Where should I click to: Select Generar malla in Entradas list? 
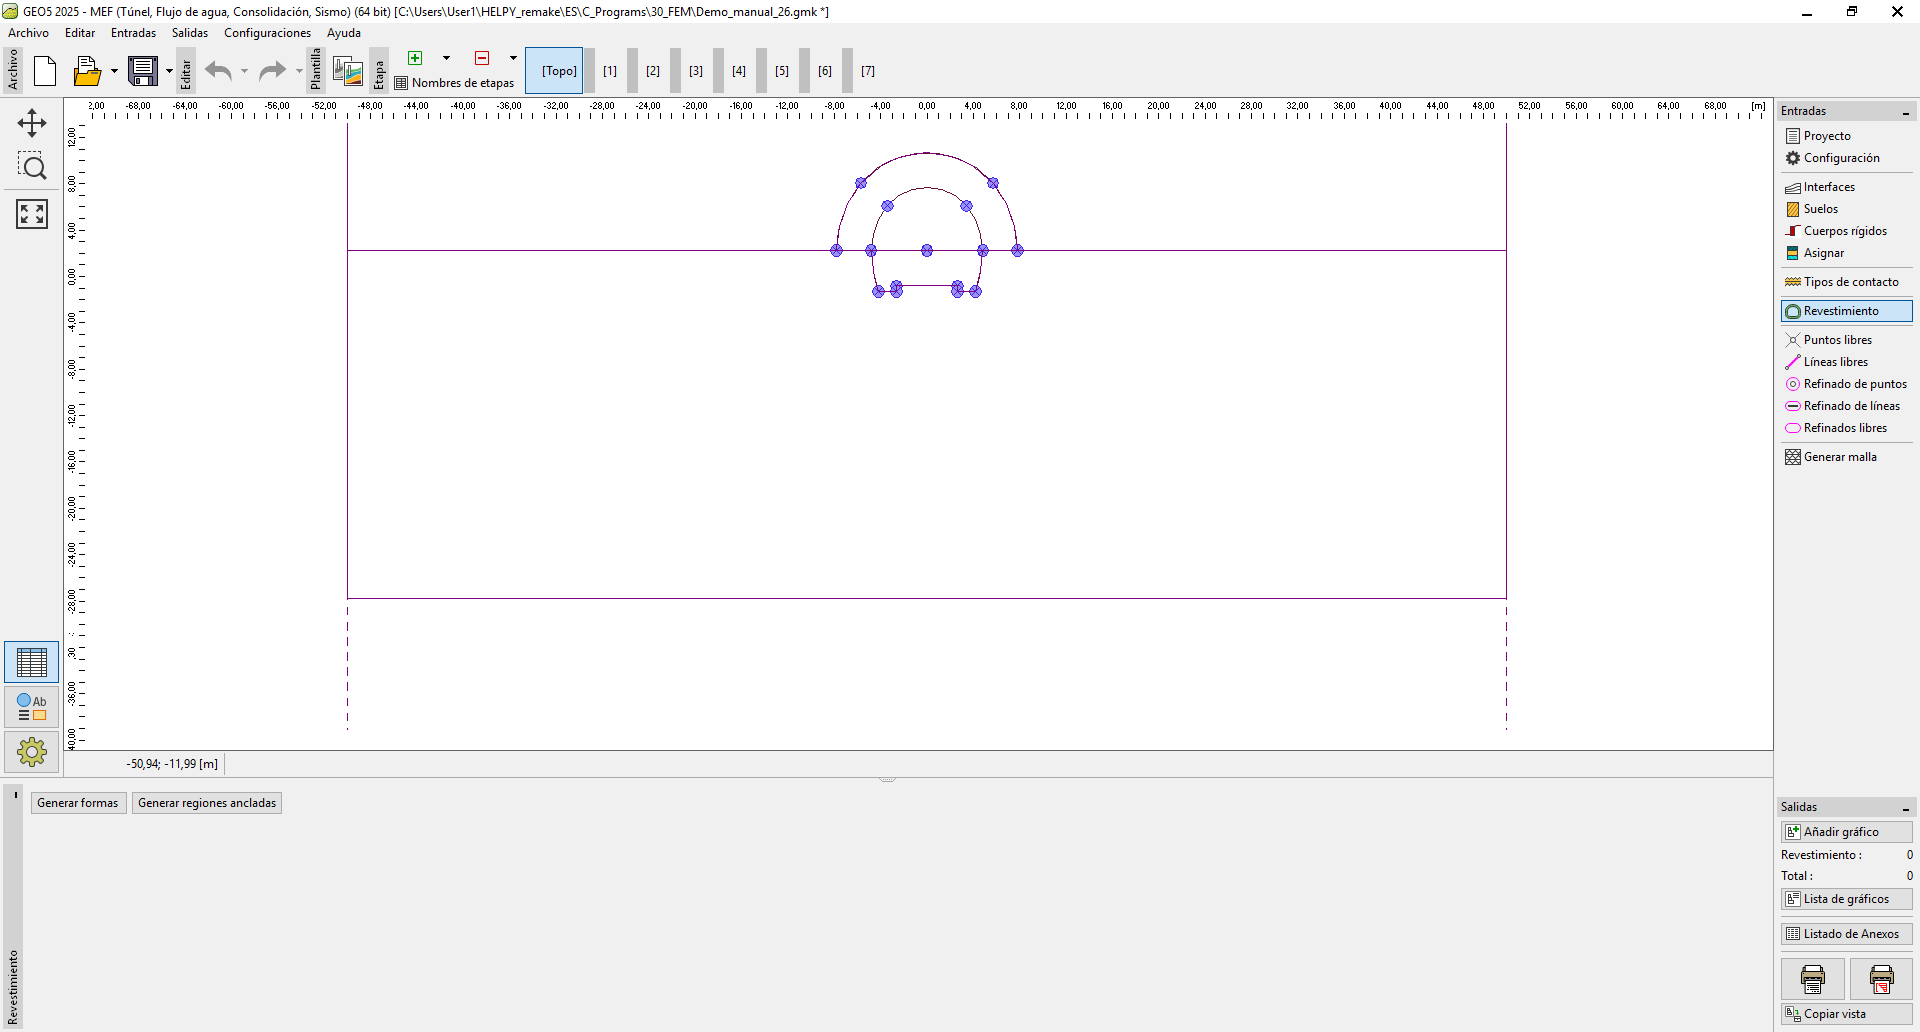pyautogui.click(x=1840, y=457)
